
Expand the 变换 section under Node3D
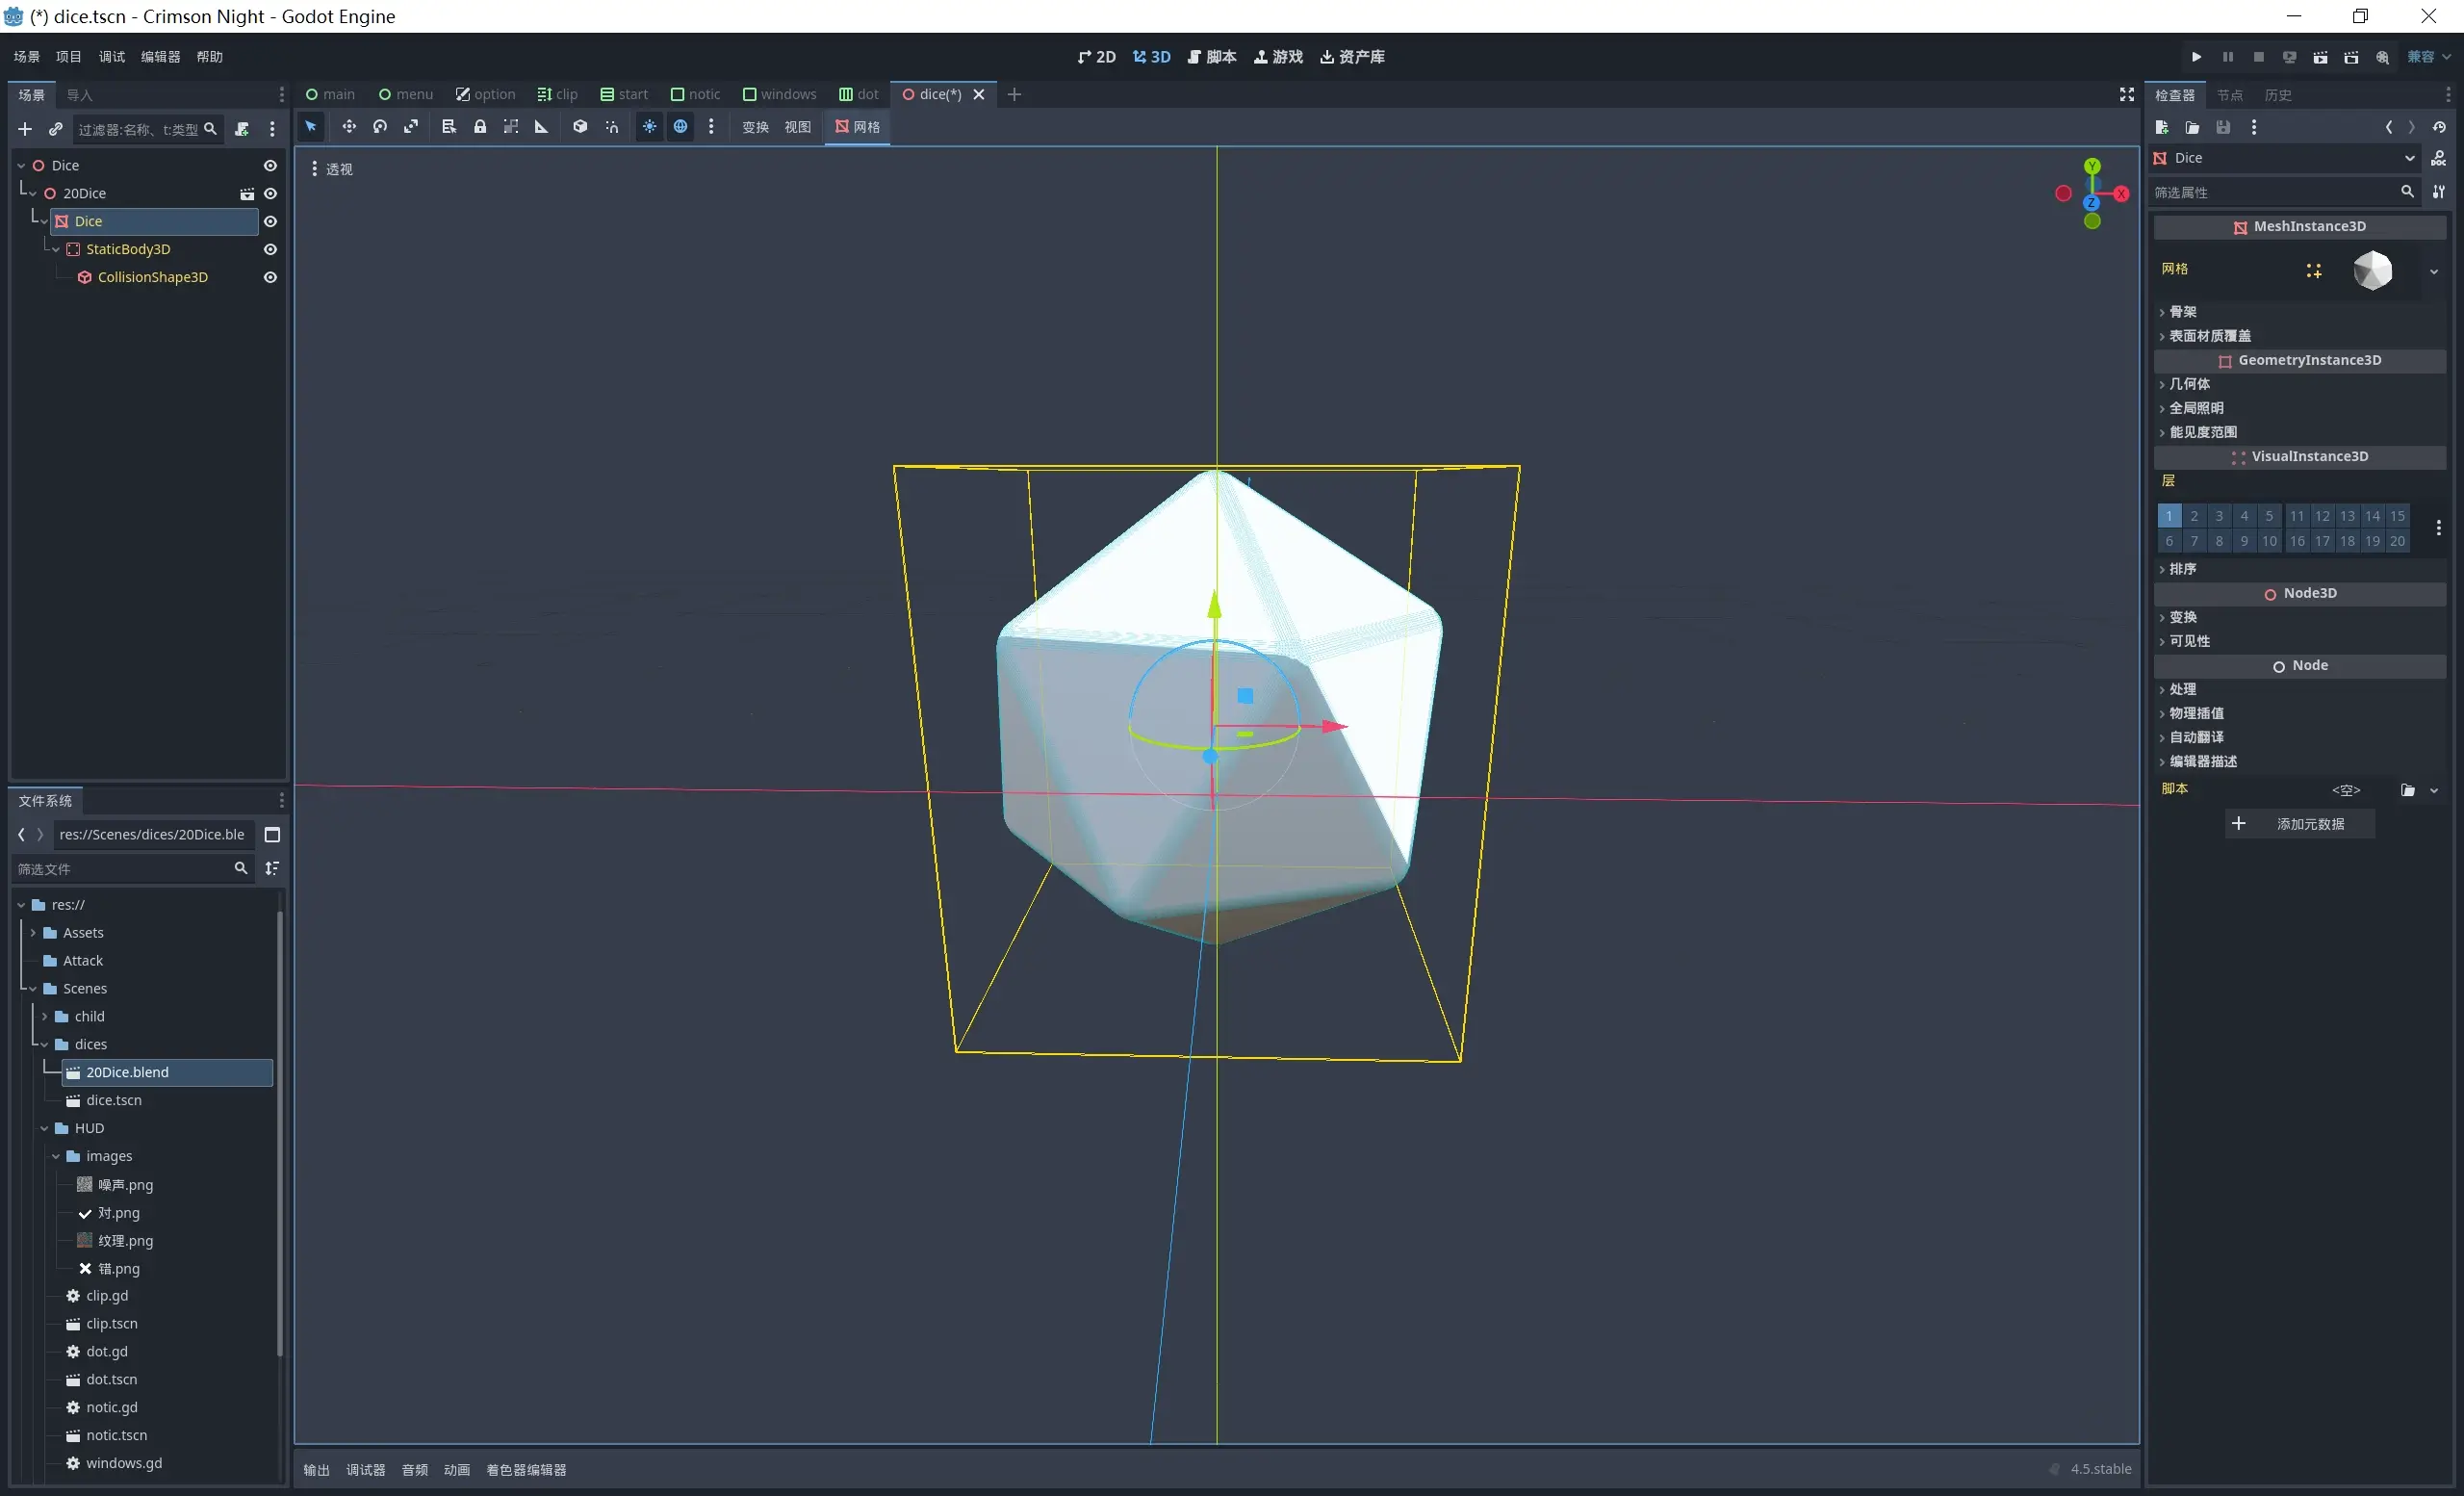tap(2183, 617)
